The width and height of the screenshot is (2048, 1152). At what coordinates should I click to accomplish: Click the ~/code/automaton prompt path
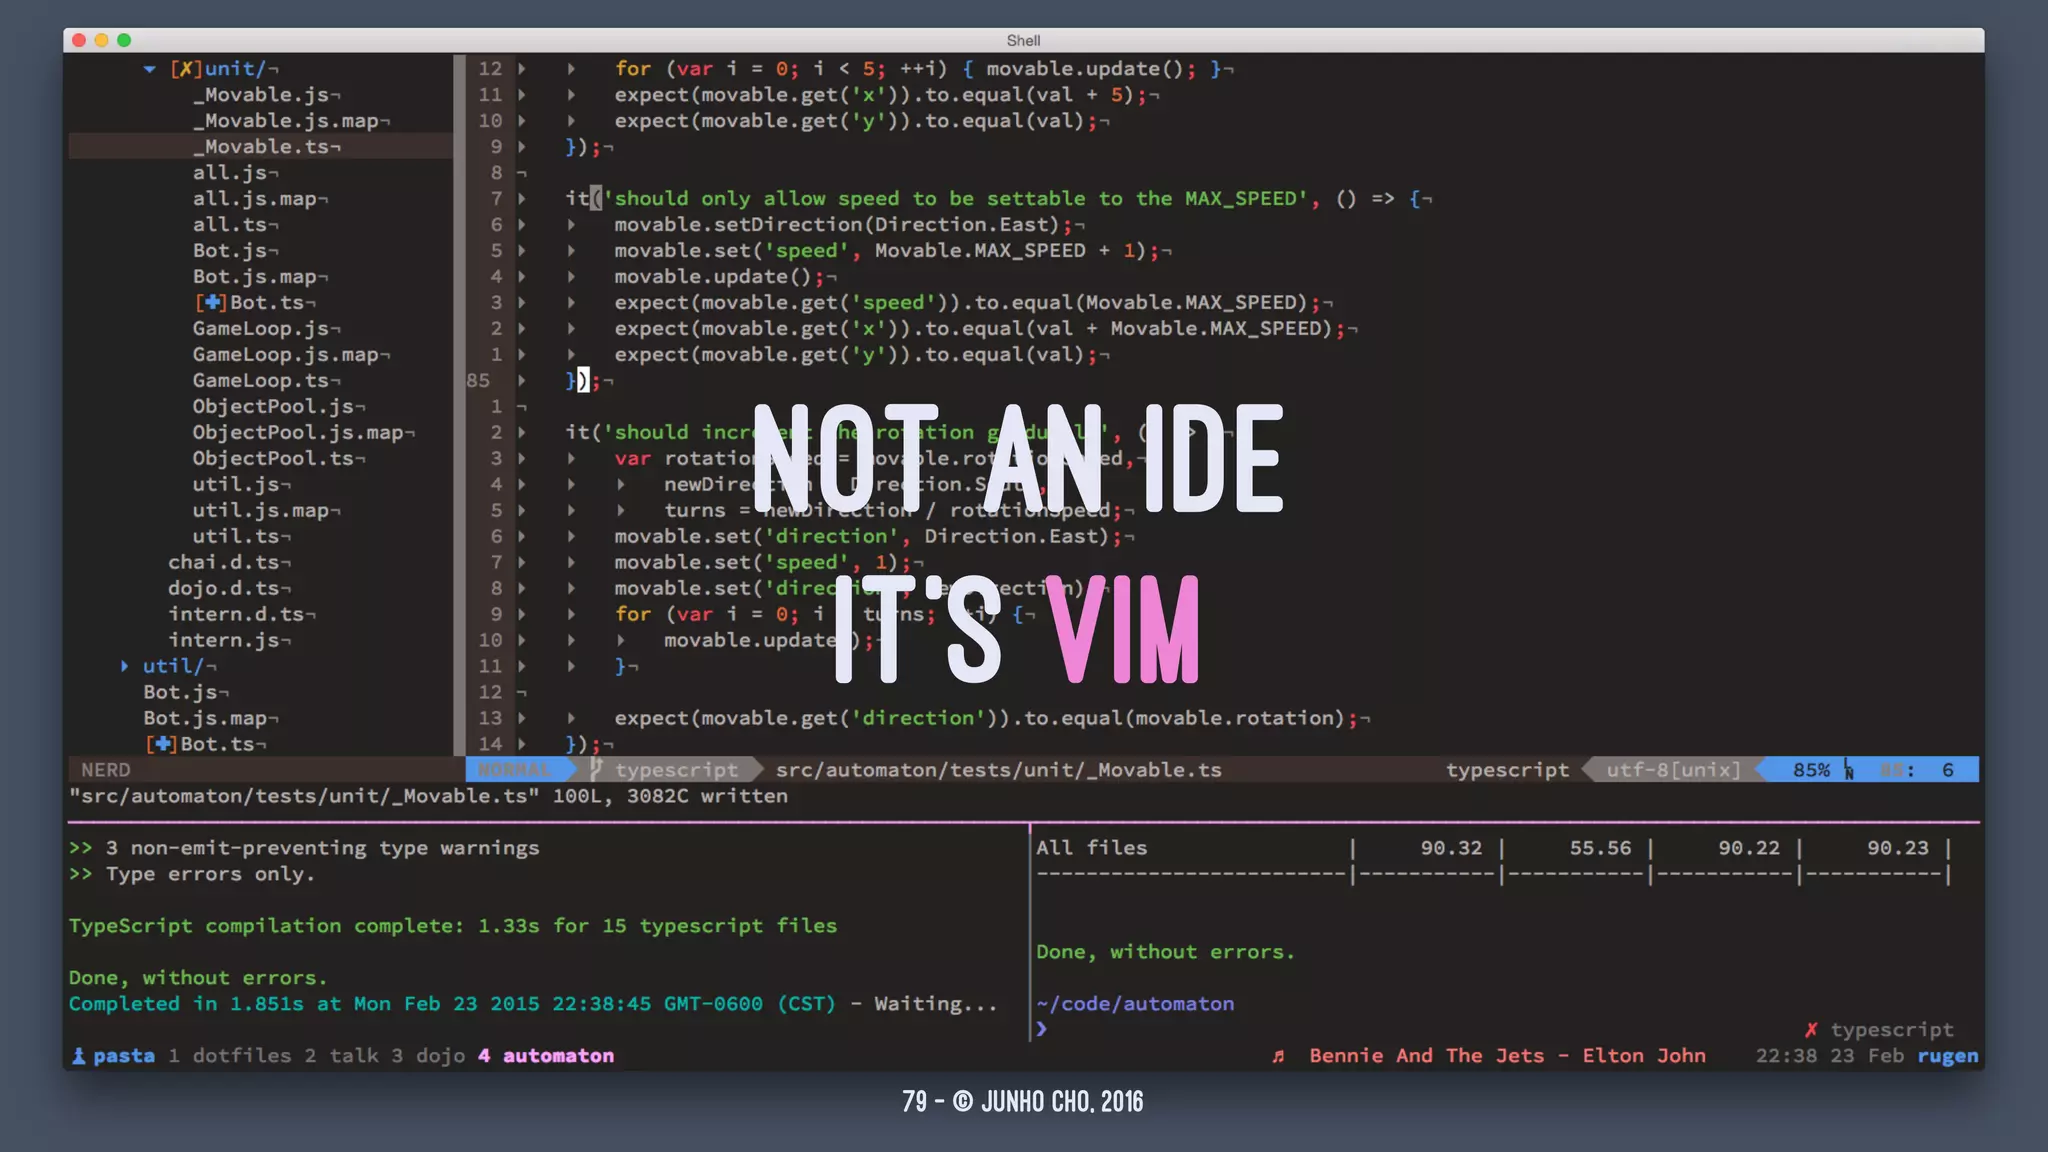coord(1135,1004)
